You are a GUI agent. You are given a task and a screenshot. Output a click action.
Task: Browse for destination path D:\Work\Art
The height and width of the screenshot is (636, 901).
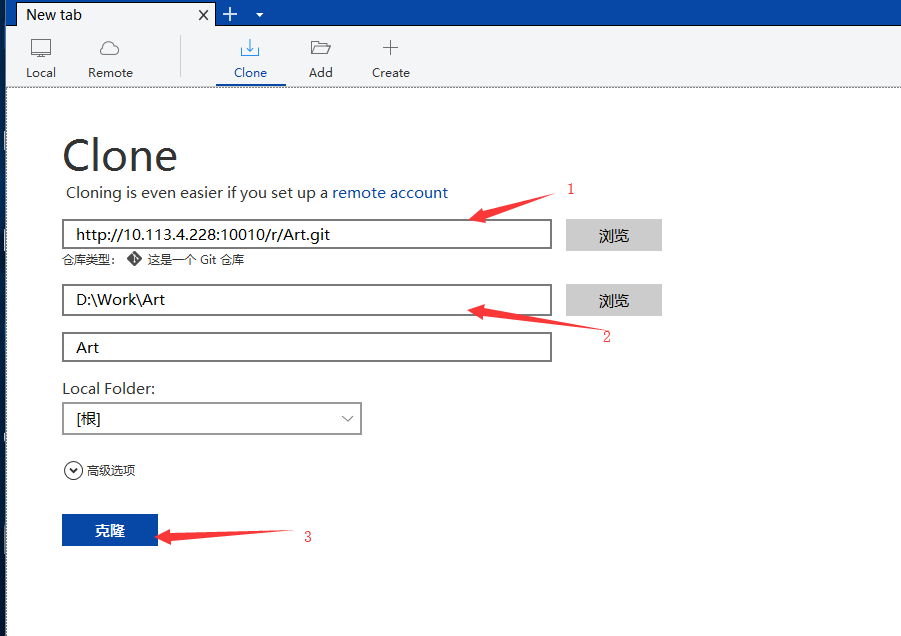[x=614, y=300]
